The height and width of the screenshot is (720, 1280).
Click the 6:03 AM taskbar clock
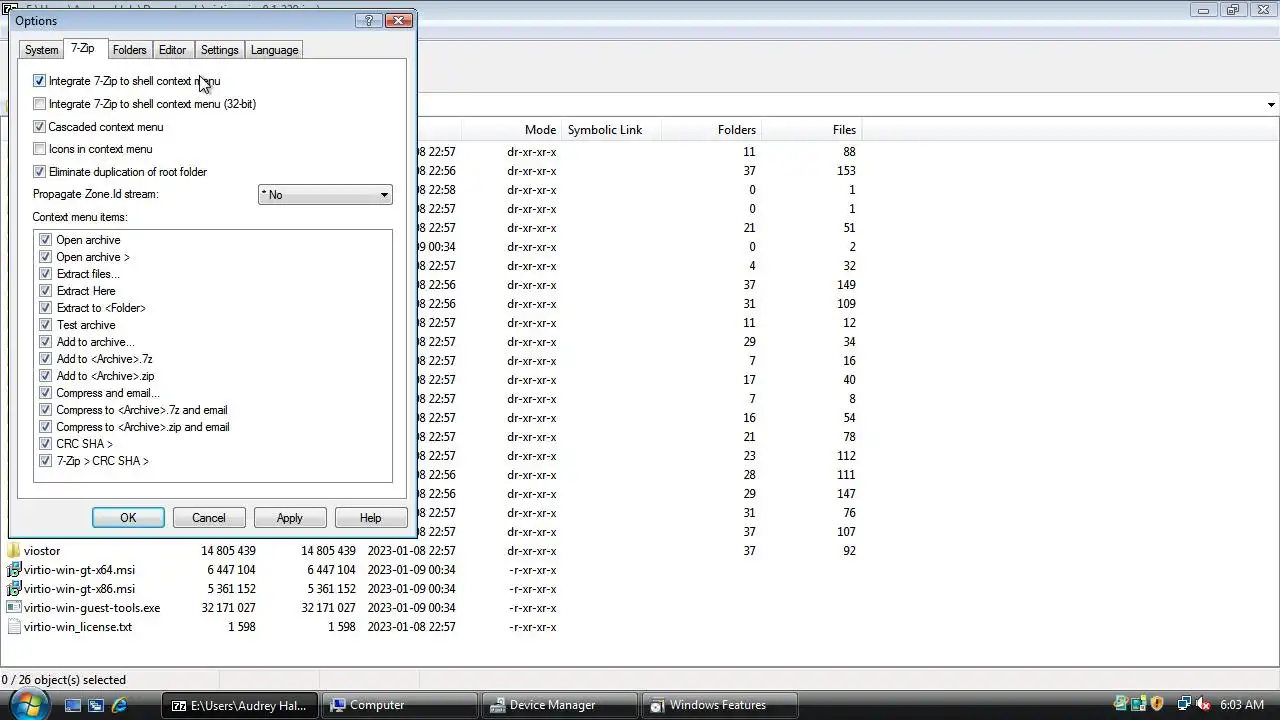[x=1242, y=705]
